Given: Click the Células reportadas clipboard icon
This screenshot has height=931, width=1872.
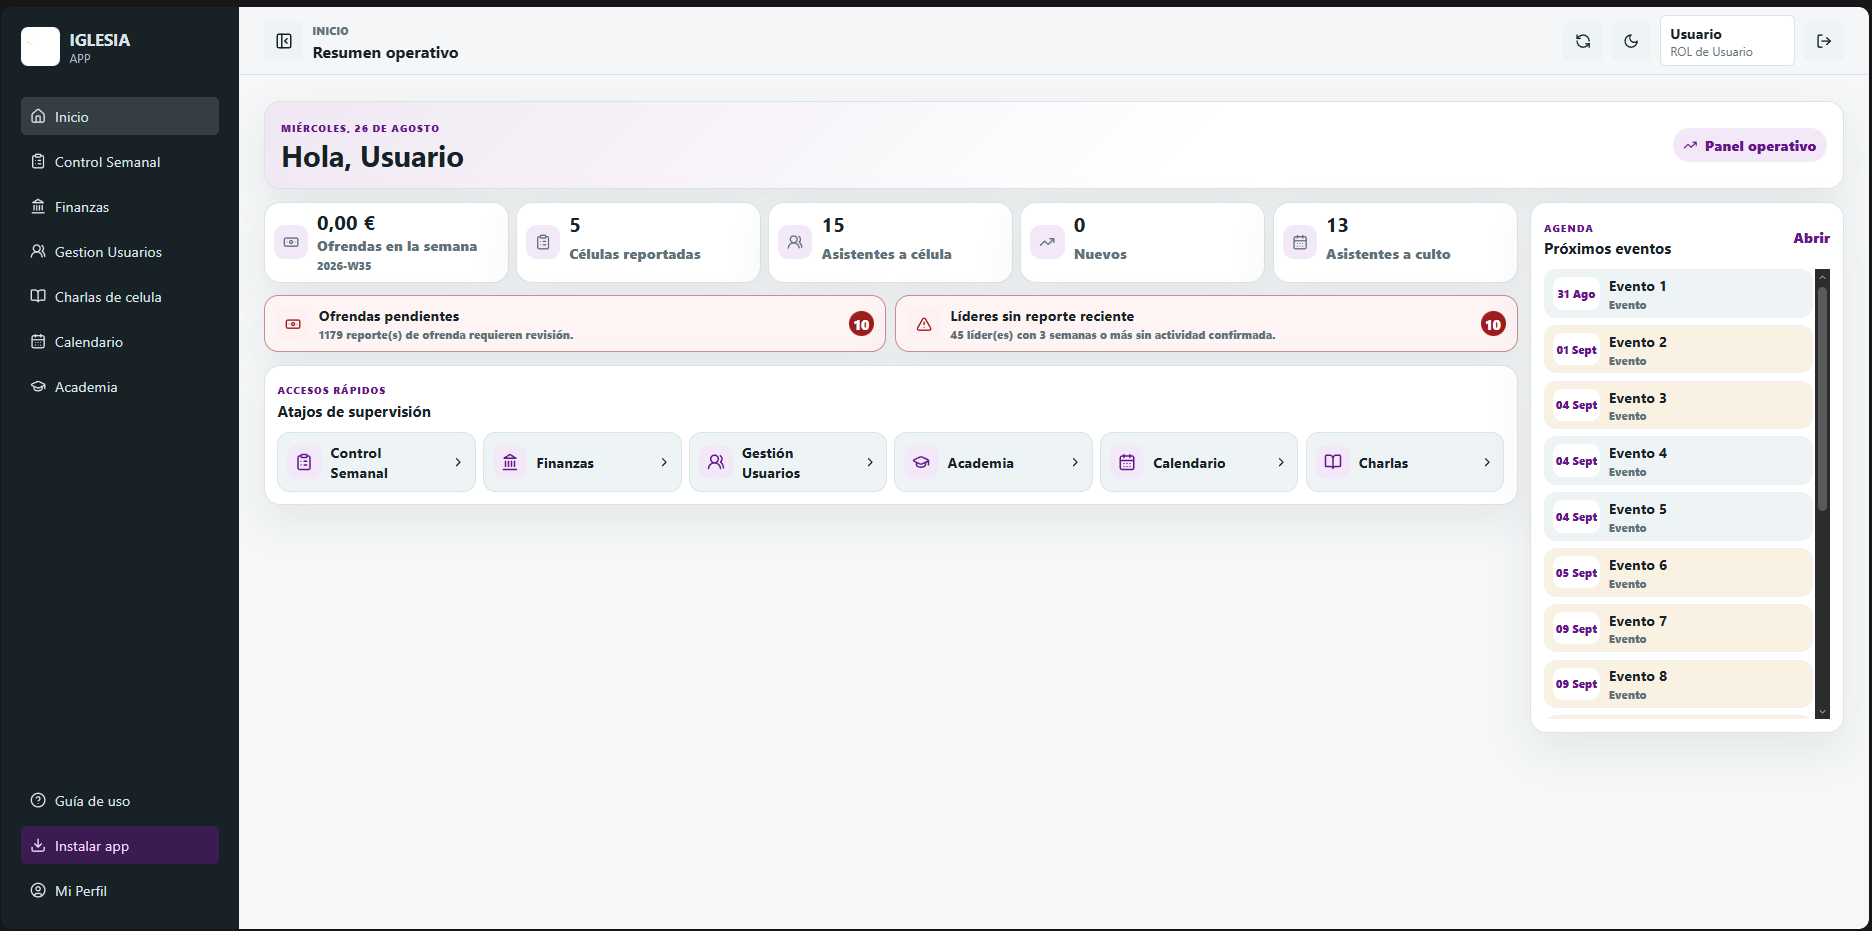Looking at the screenshot, I should 543,242.
